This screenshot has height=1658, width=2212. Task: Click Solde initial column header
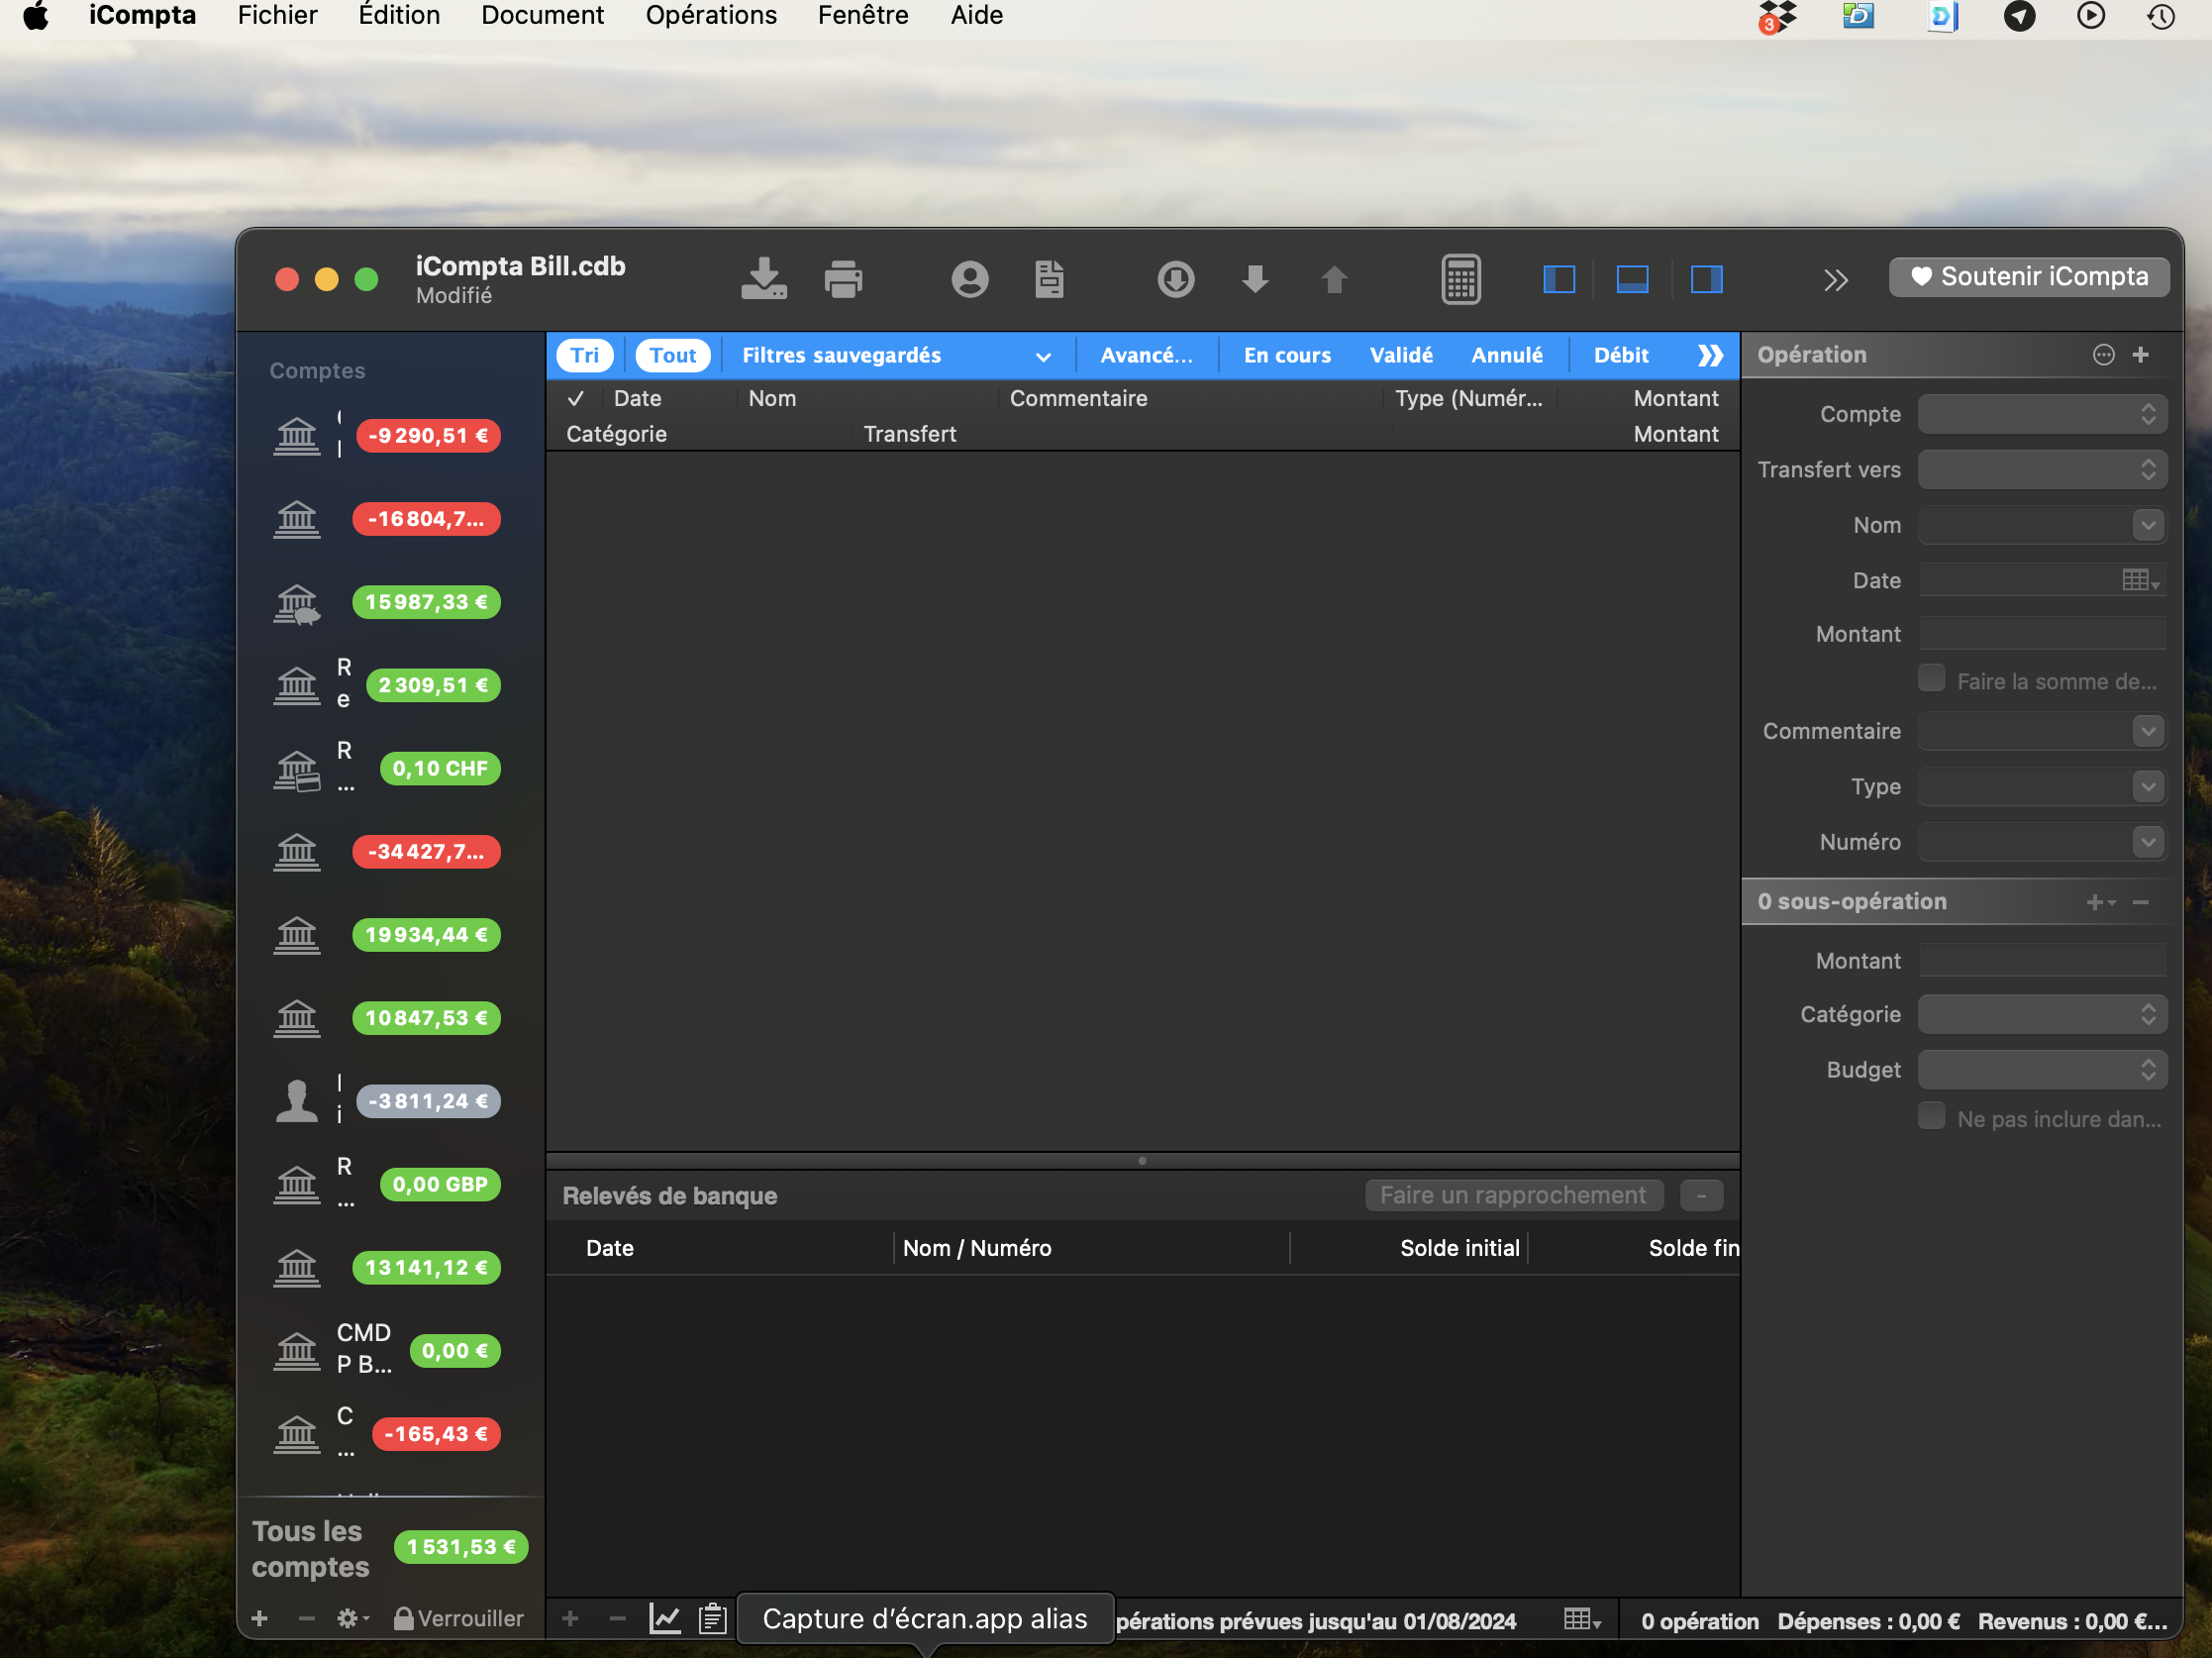coord(1459,1248)
